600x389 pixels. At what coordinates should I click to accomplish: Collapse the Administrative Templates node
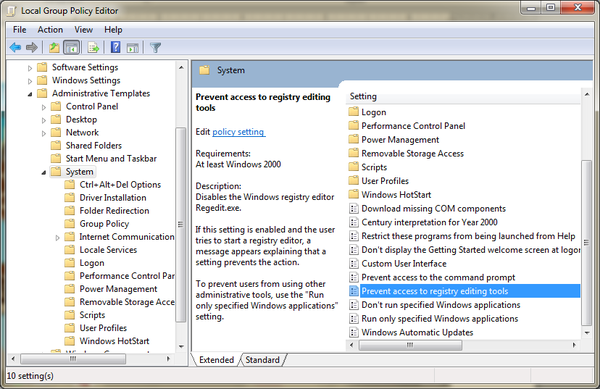(x=30, y=94)
